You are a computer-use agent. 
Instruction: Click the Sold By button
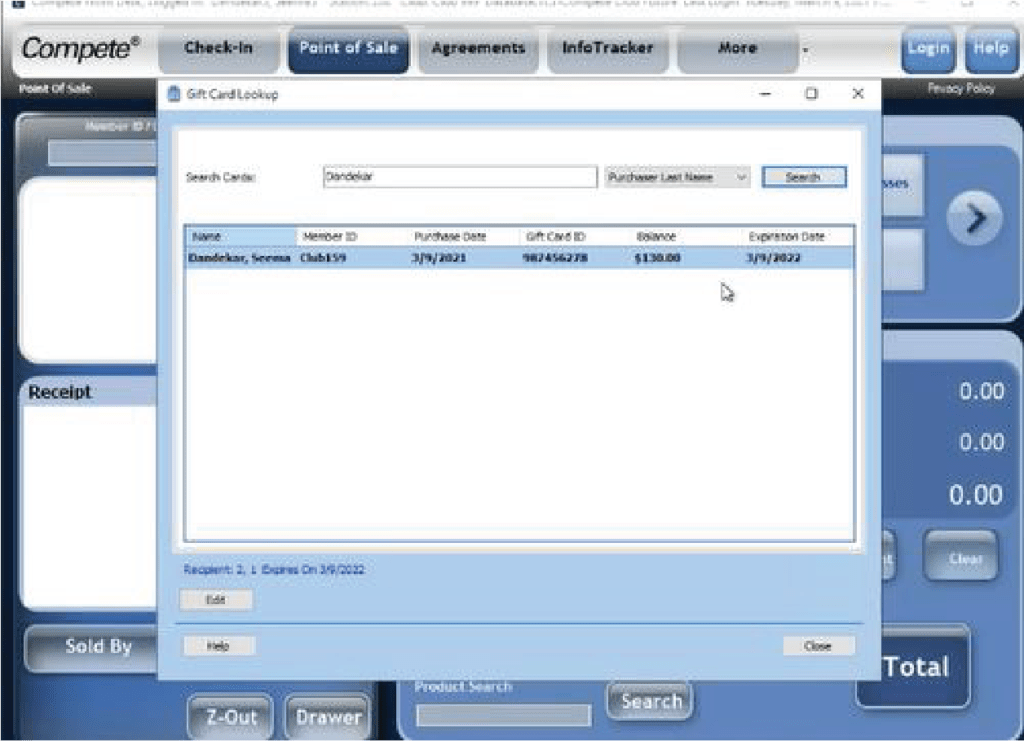tap(92, 648)
